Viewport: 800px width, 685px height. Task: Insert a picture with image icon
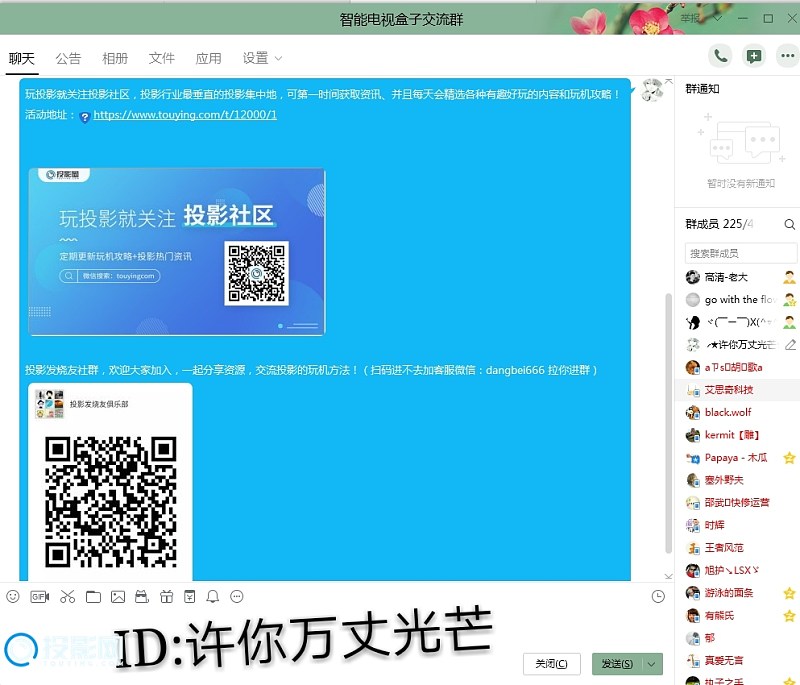[x=118, y=596]
